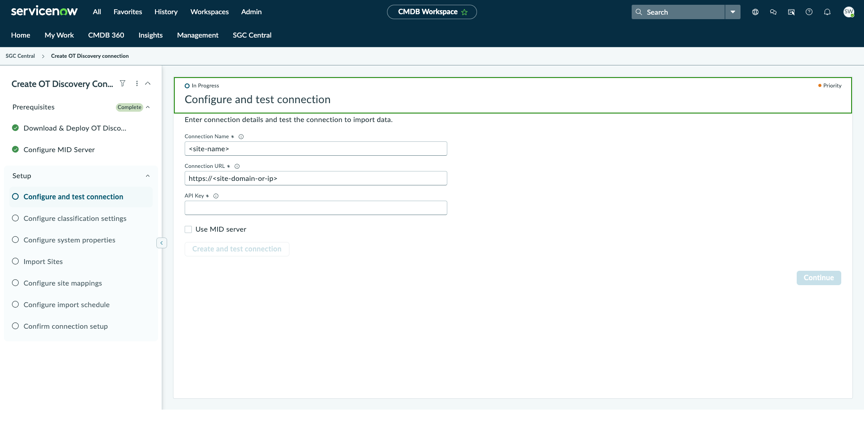Click info icon beside Connection Name
Screen dimensions: 864x431
click(241, 136)
